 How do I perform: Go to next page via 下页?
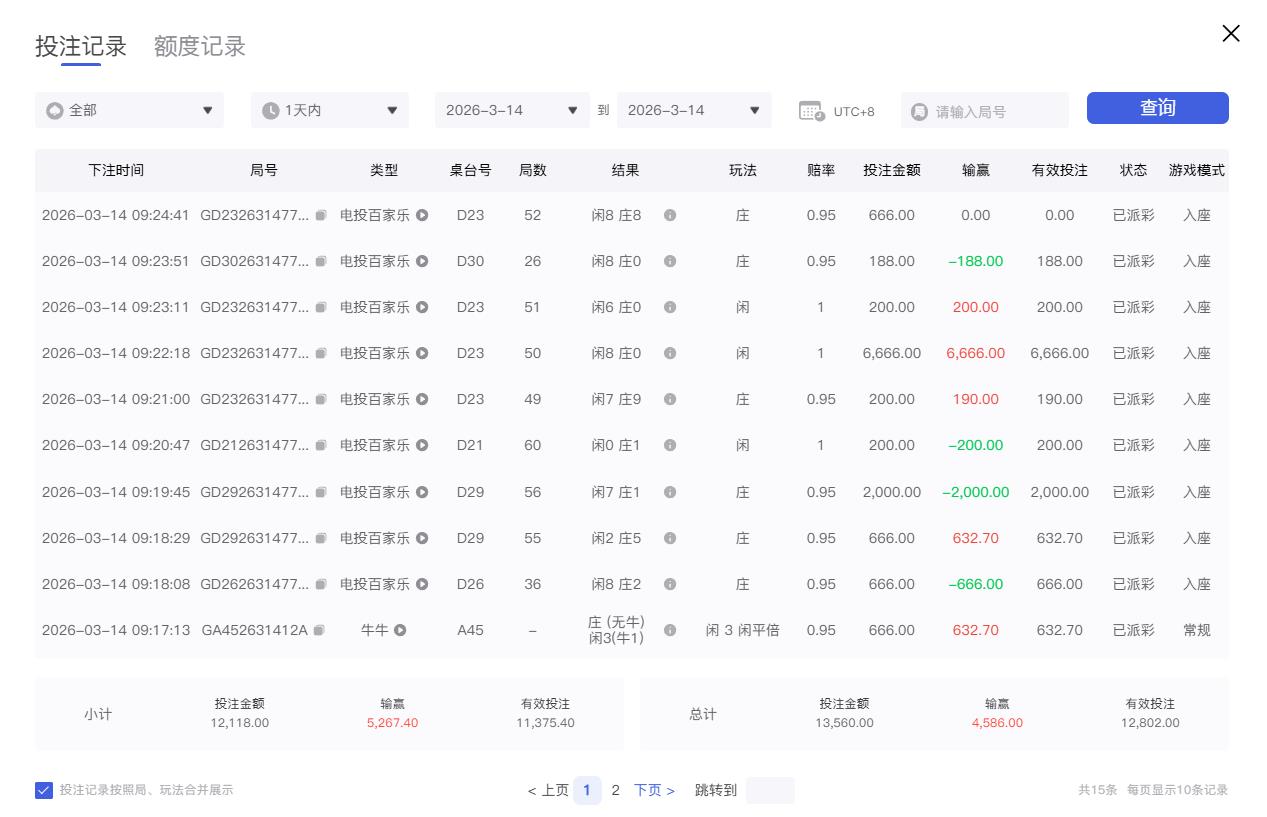tap(650, 790)
